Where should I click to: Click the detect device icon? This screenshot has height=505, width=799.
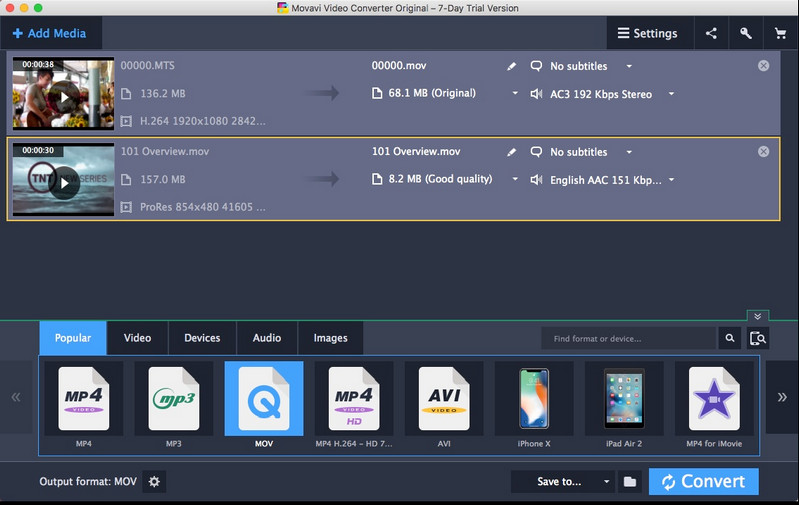(758, 338)
